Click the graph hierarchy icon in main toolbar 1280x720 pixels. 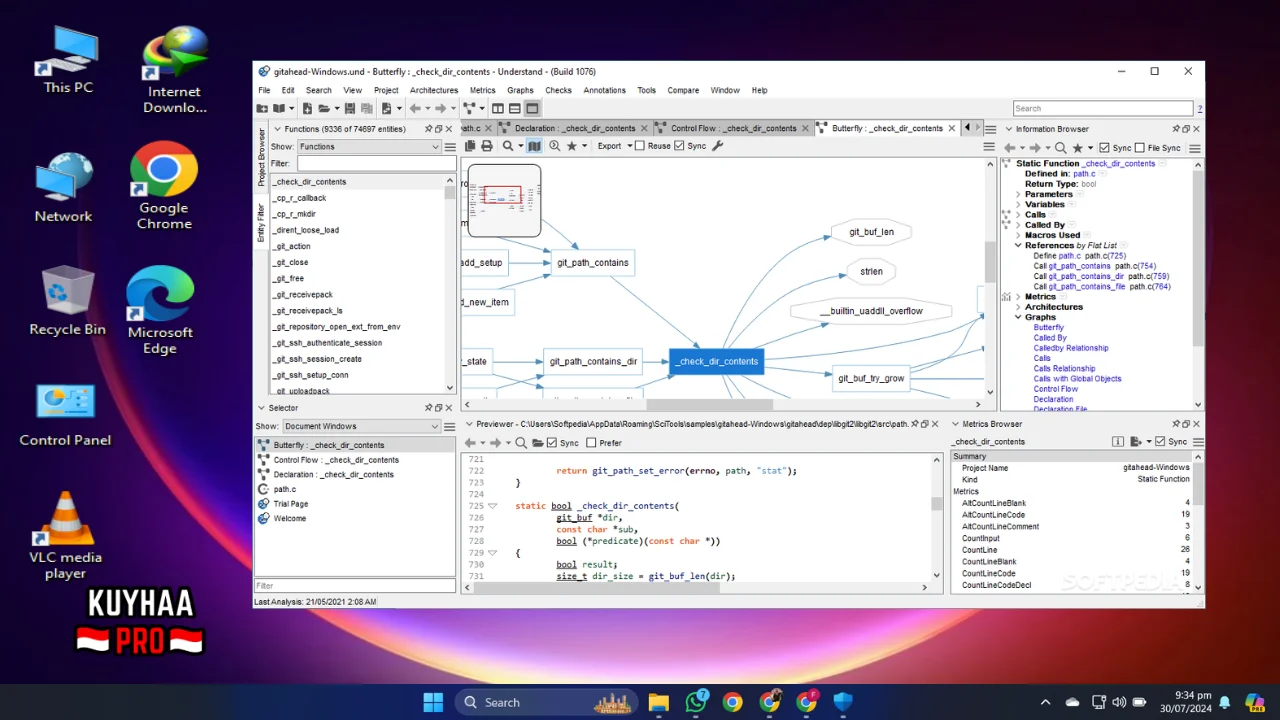coord(469,108)
